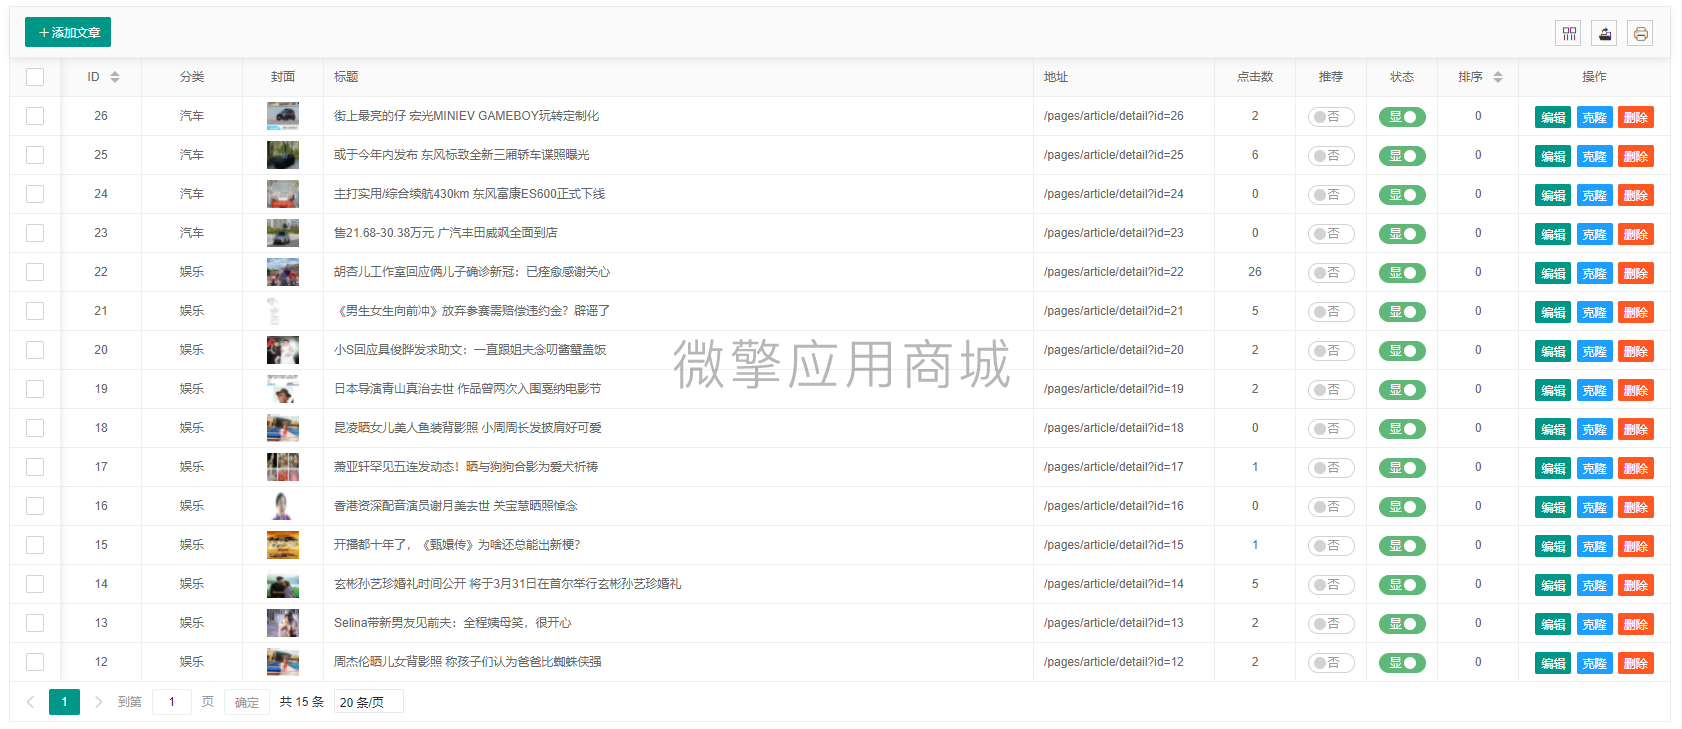
Task: Click title containing 宏光MINIEV GAMEBOY
Action: (x=466, y=116)
